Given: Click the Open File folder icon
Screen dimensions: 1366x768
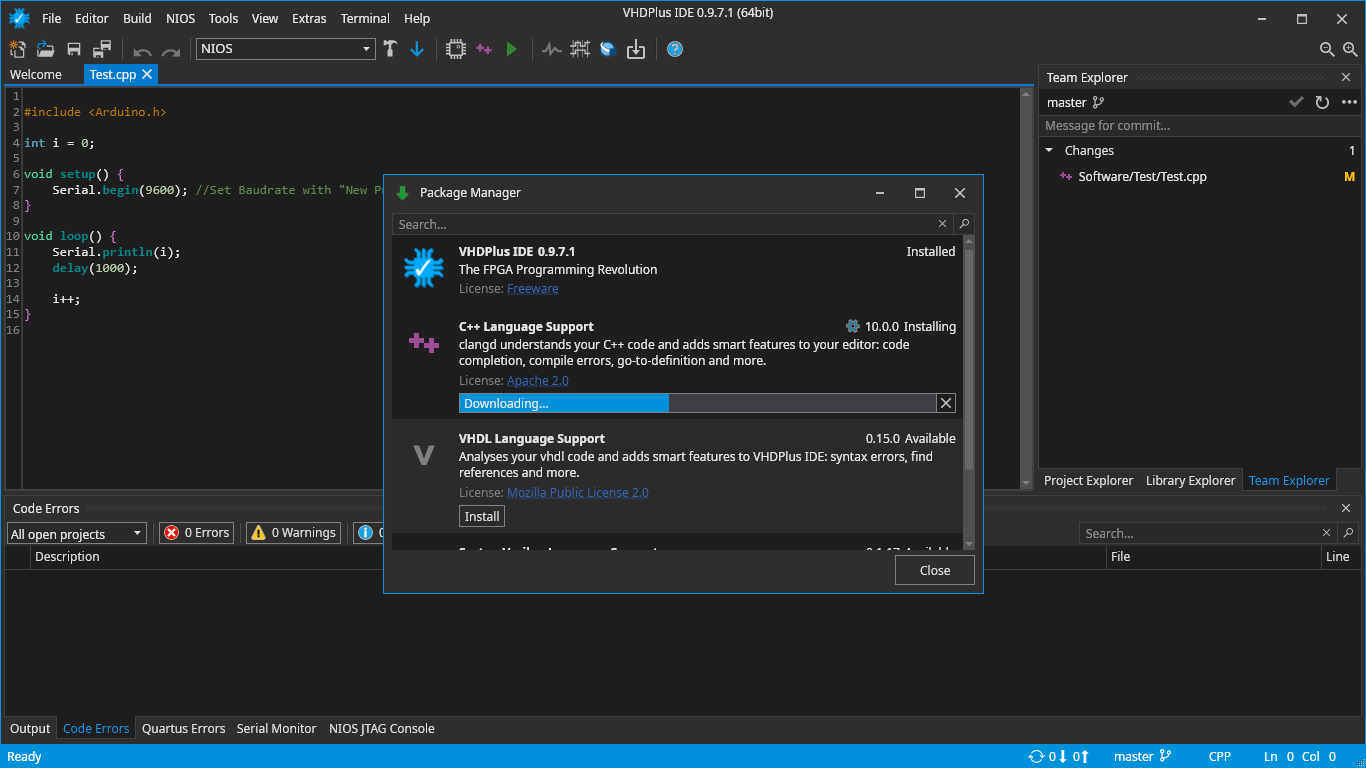Looking at the screenshot, I should pyautogui.click(x=45, y=48).
